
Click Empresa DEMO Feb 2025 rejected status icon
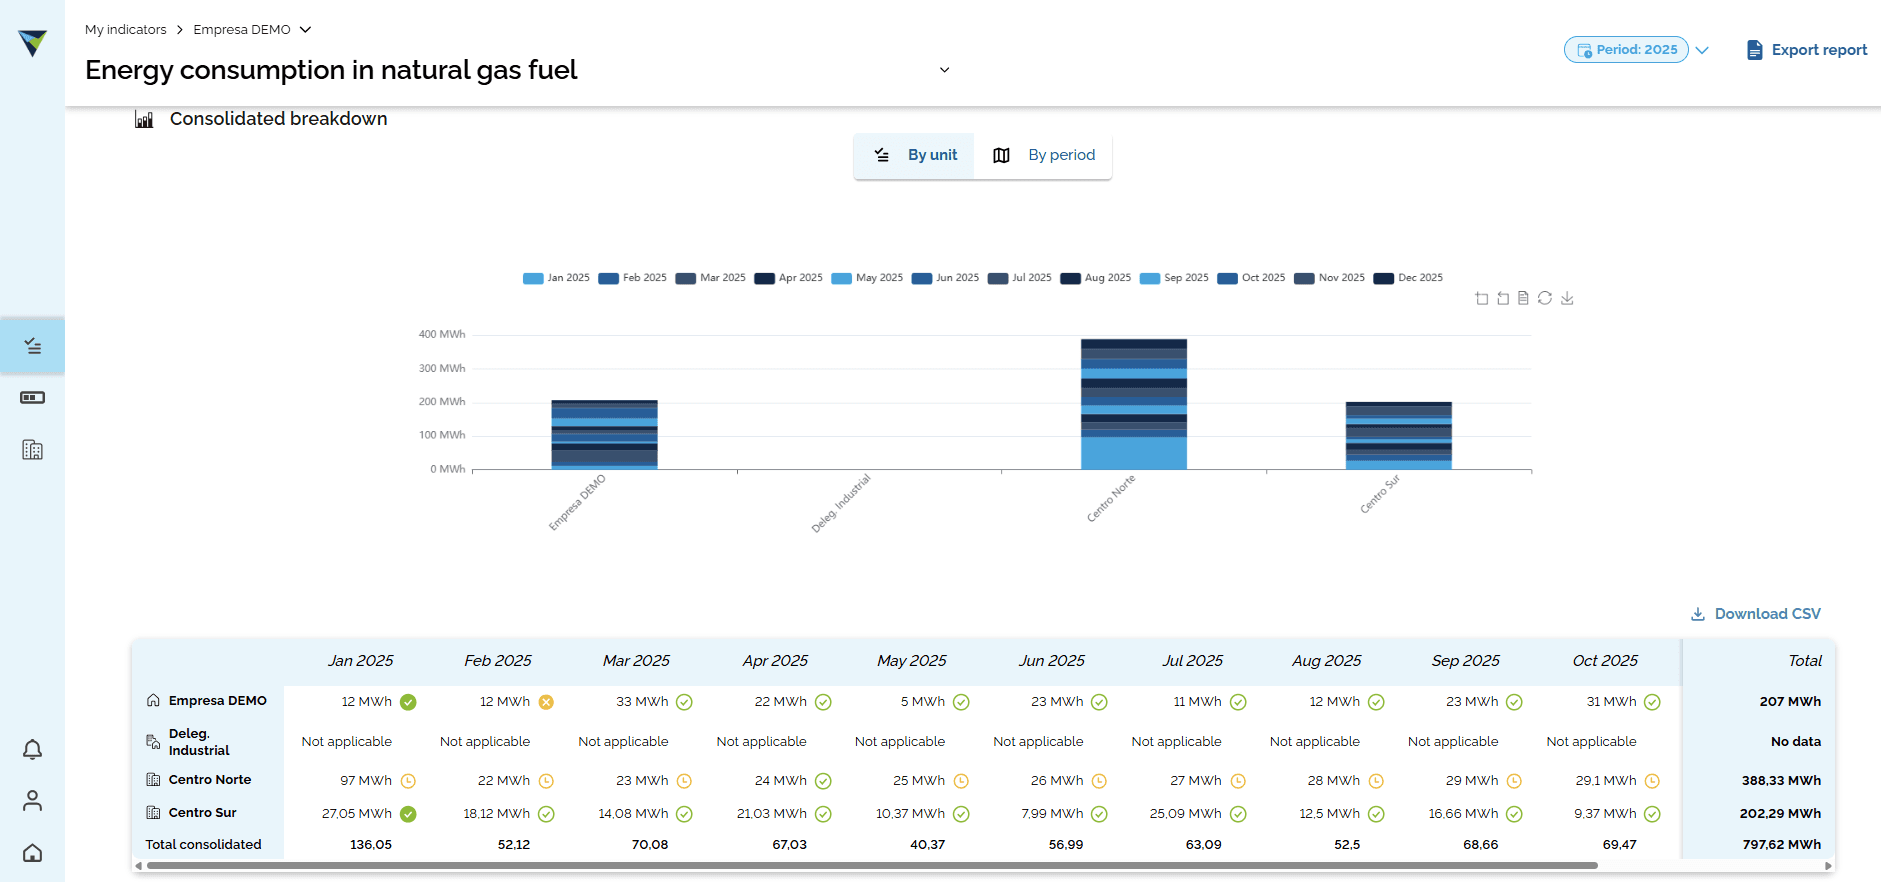[x=546, y=702]
